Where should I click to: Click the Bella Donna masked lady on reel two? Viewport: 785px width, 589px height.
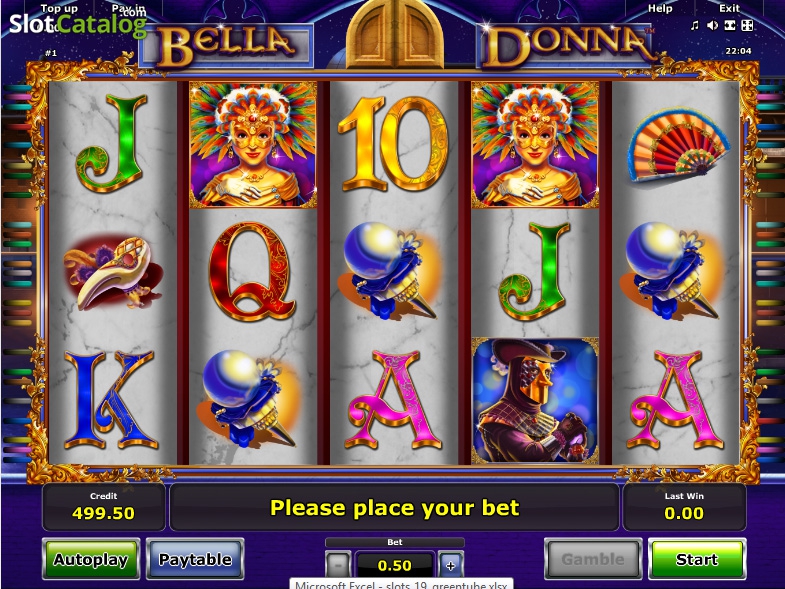click(x=253, y=145)
